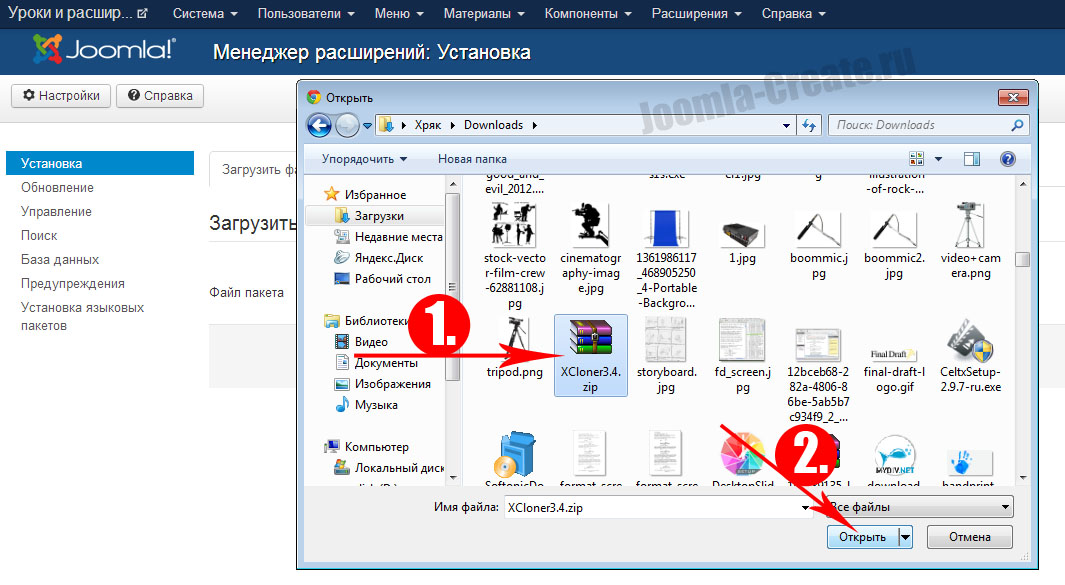Click the dropdown arrow beside Открыть button
The image size is (1065, 585).
(905, 537)
